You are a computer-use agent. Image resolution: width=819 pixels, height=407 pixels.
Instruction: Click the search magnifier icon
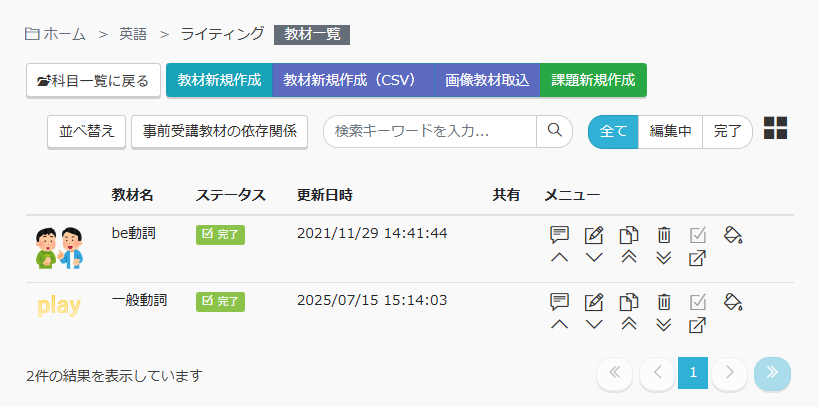554,131
